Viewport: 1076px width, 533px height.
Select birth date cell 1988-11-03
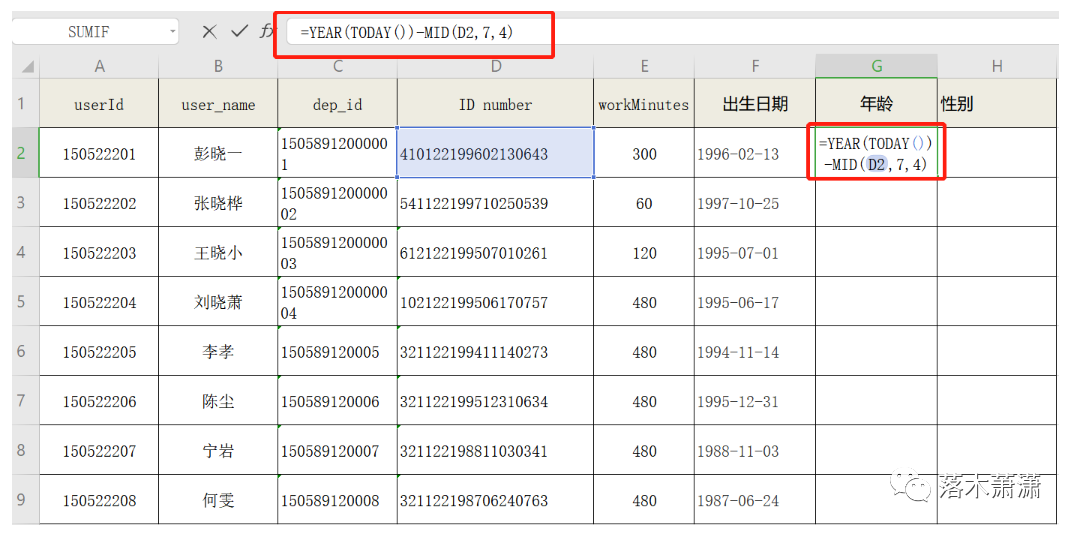[x=755, y=450]
